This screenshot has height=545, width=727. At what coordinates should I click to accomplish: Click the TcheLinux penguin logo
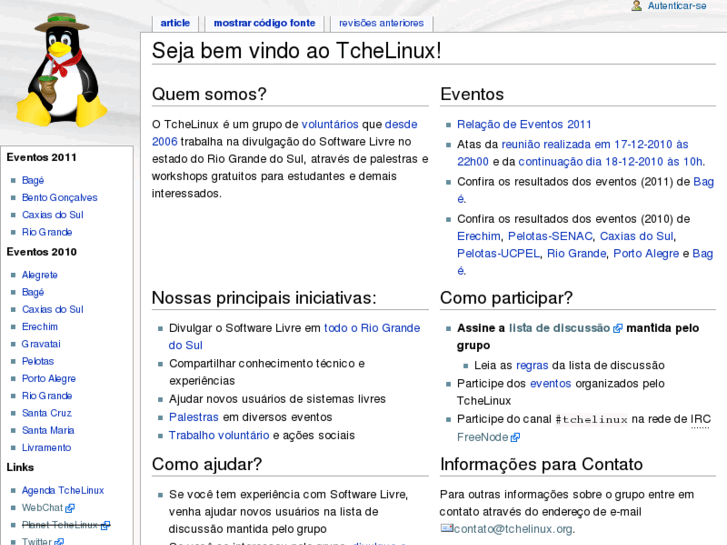click(62, 70)
